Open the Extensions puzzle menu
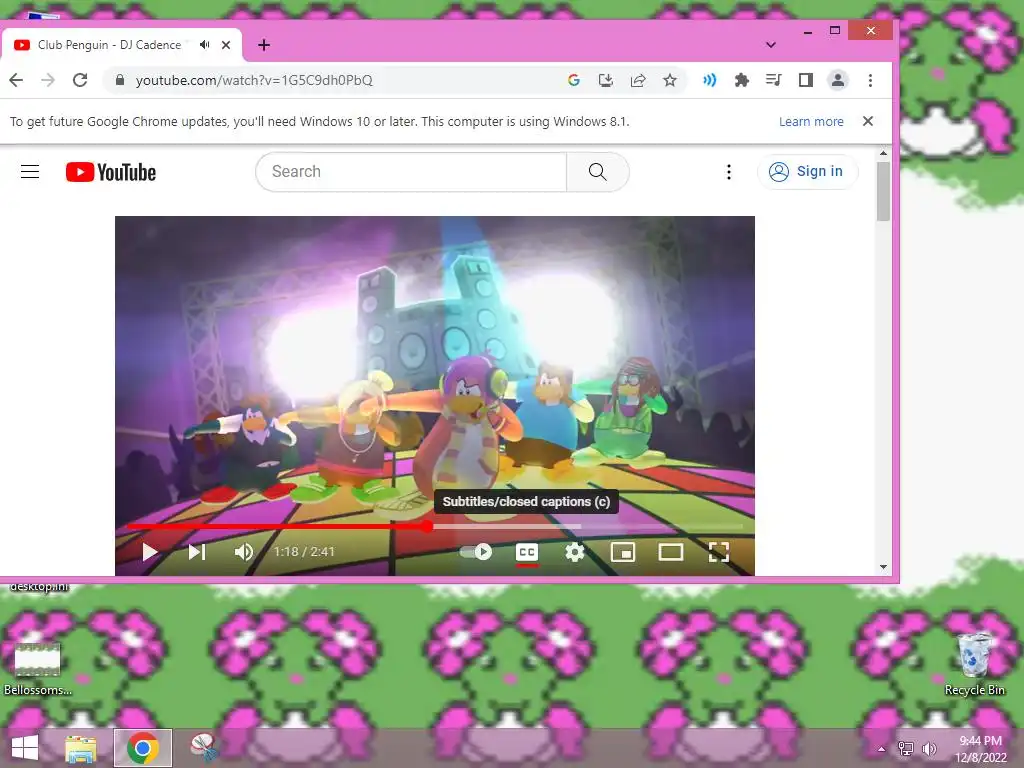This screenshot has height=768, width=1024. [742, 80]
